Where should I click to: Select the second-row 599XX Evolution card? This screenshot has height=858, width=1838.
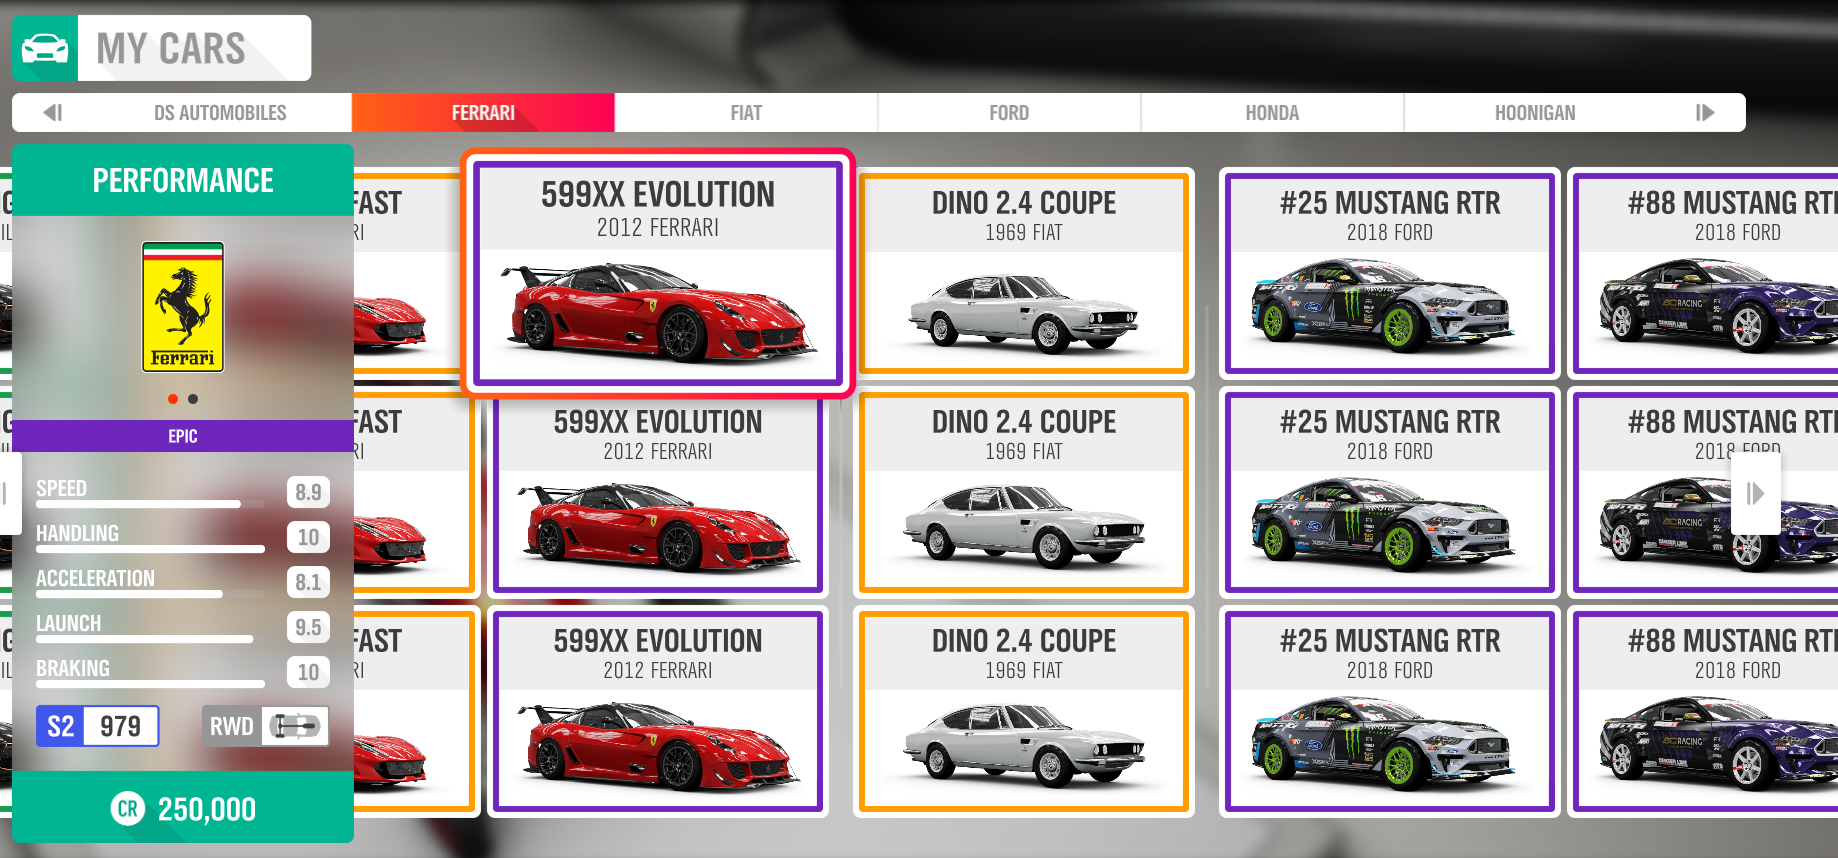point(658,493)
